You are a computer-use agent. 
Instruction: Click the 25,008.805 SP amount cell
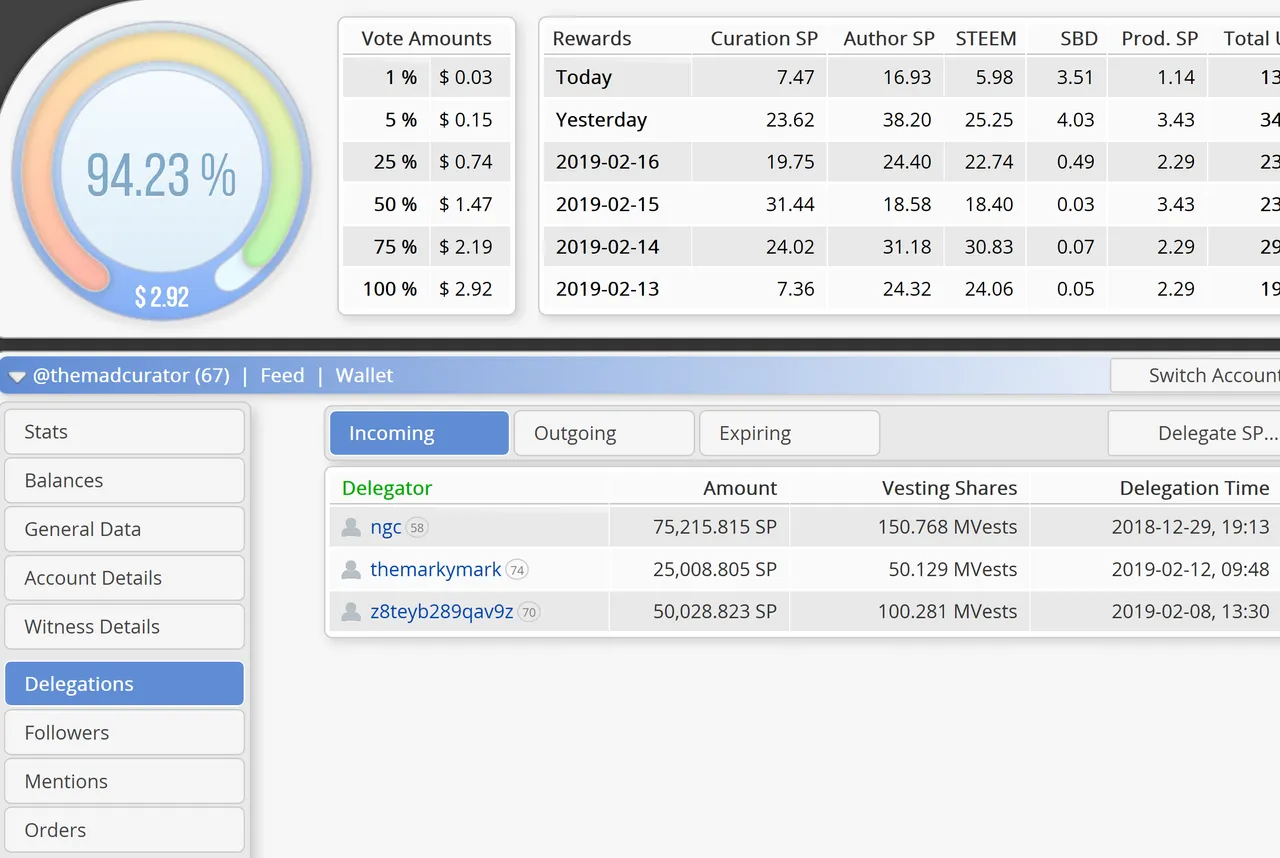point(715,569)
